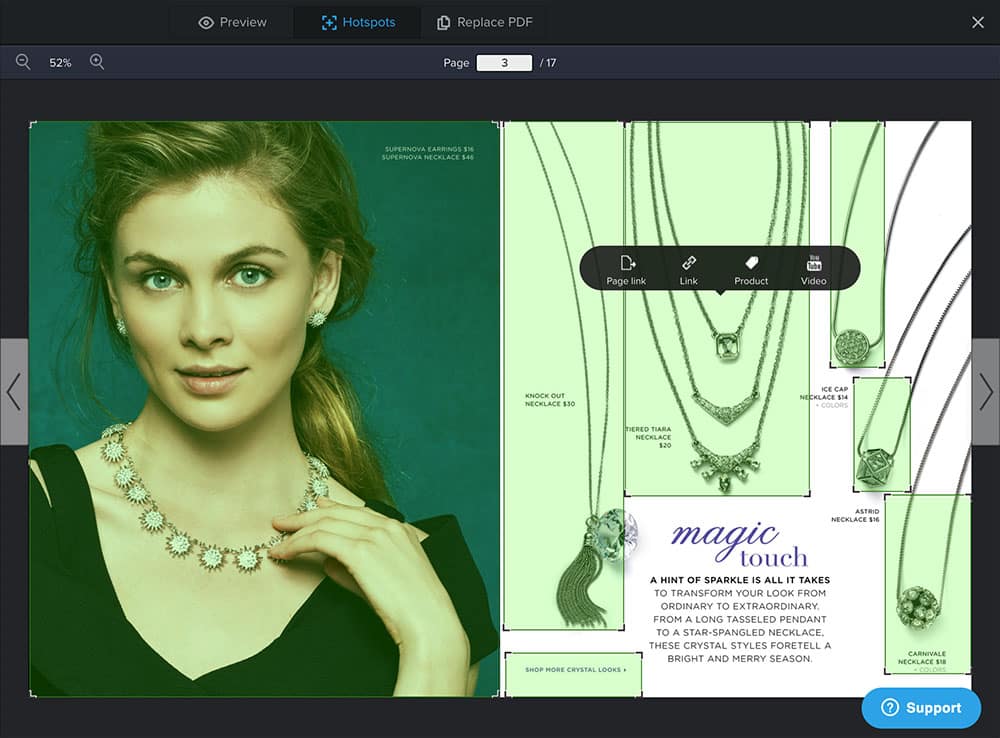Viewport: 1000px width, 738px height.
Task: Click the Support button
Action: tap(920, 707)
